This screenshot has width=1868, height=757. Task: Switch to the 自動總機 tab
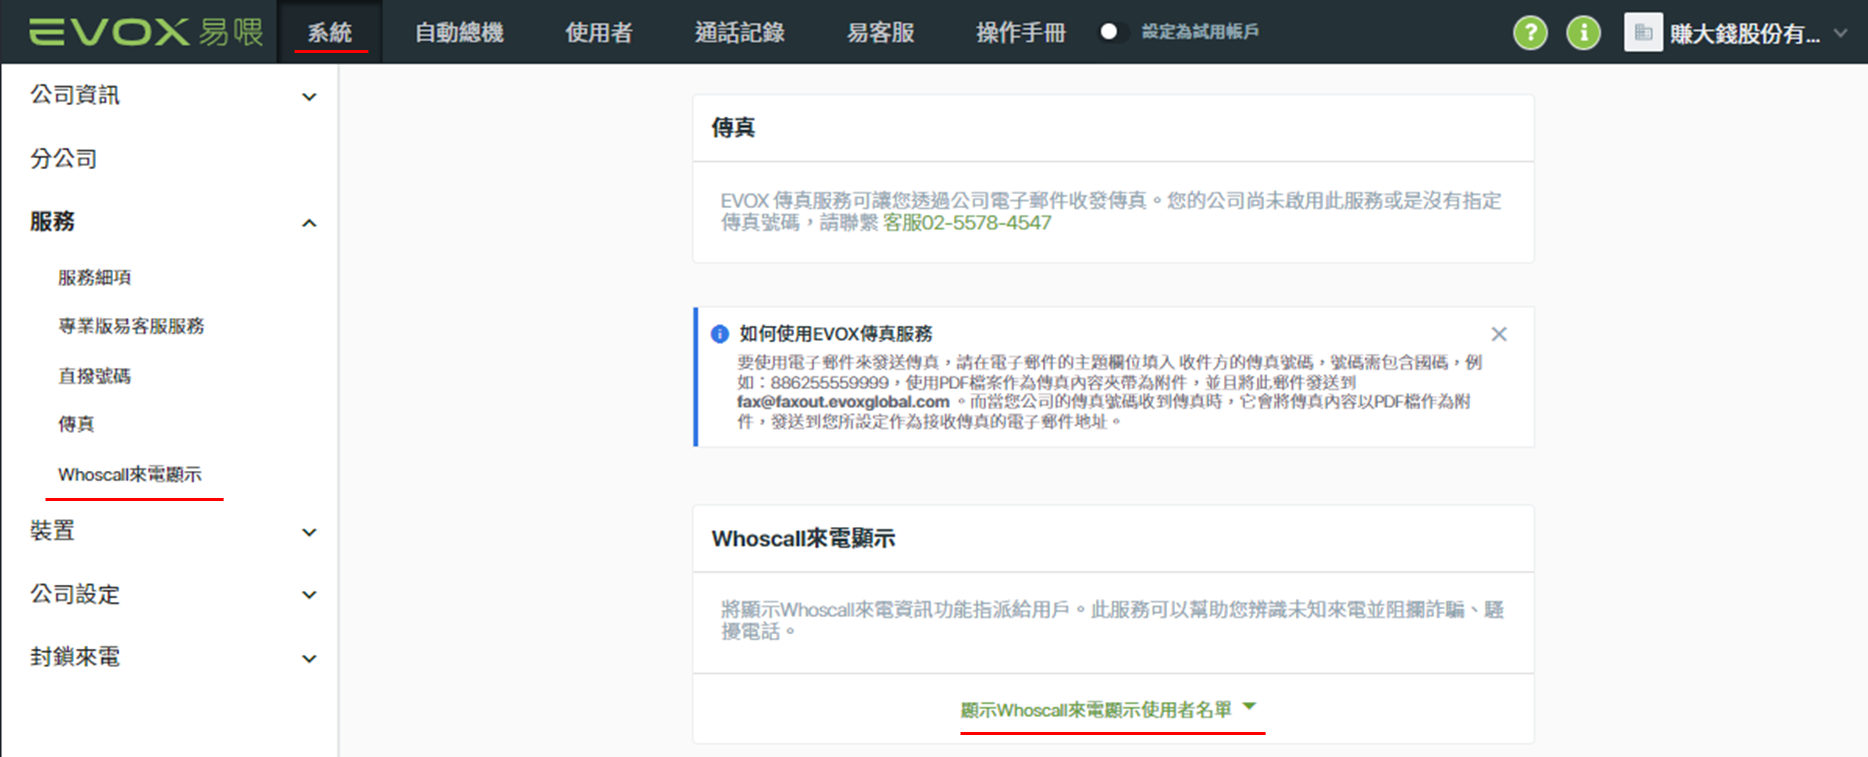[459, 32]
